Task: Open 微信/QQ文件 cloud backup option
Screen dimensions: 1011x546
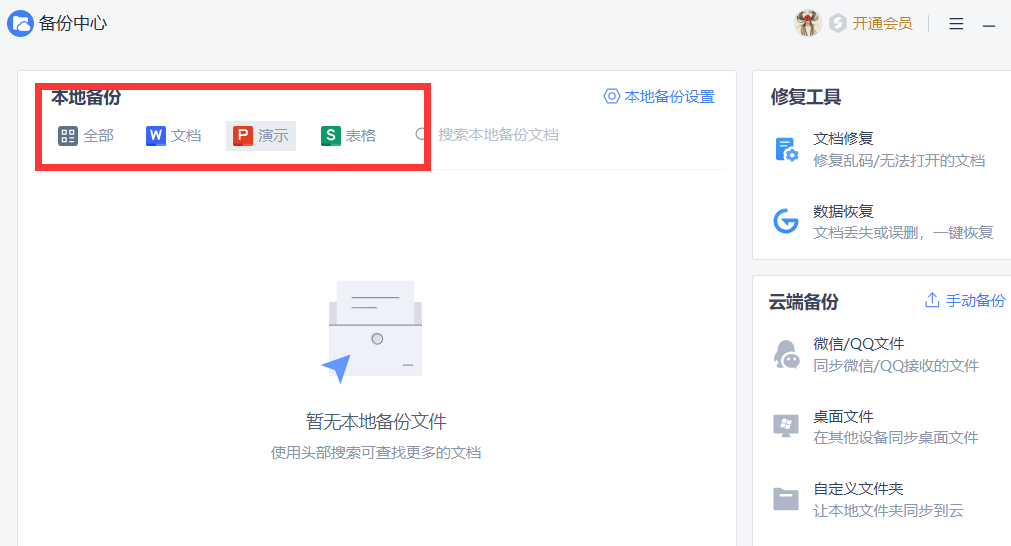Action: pos(877,355)
